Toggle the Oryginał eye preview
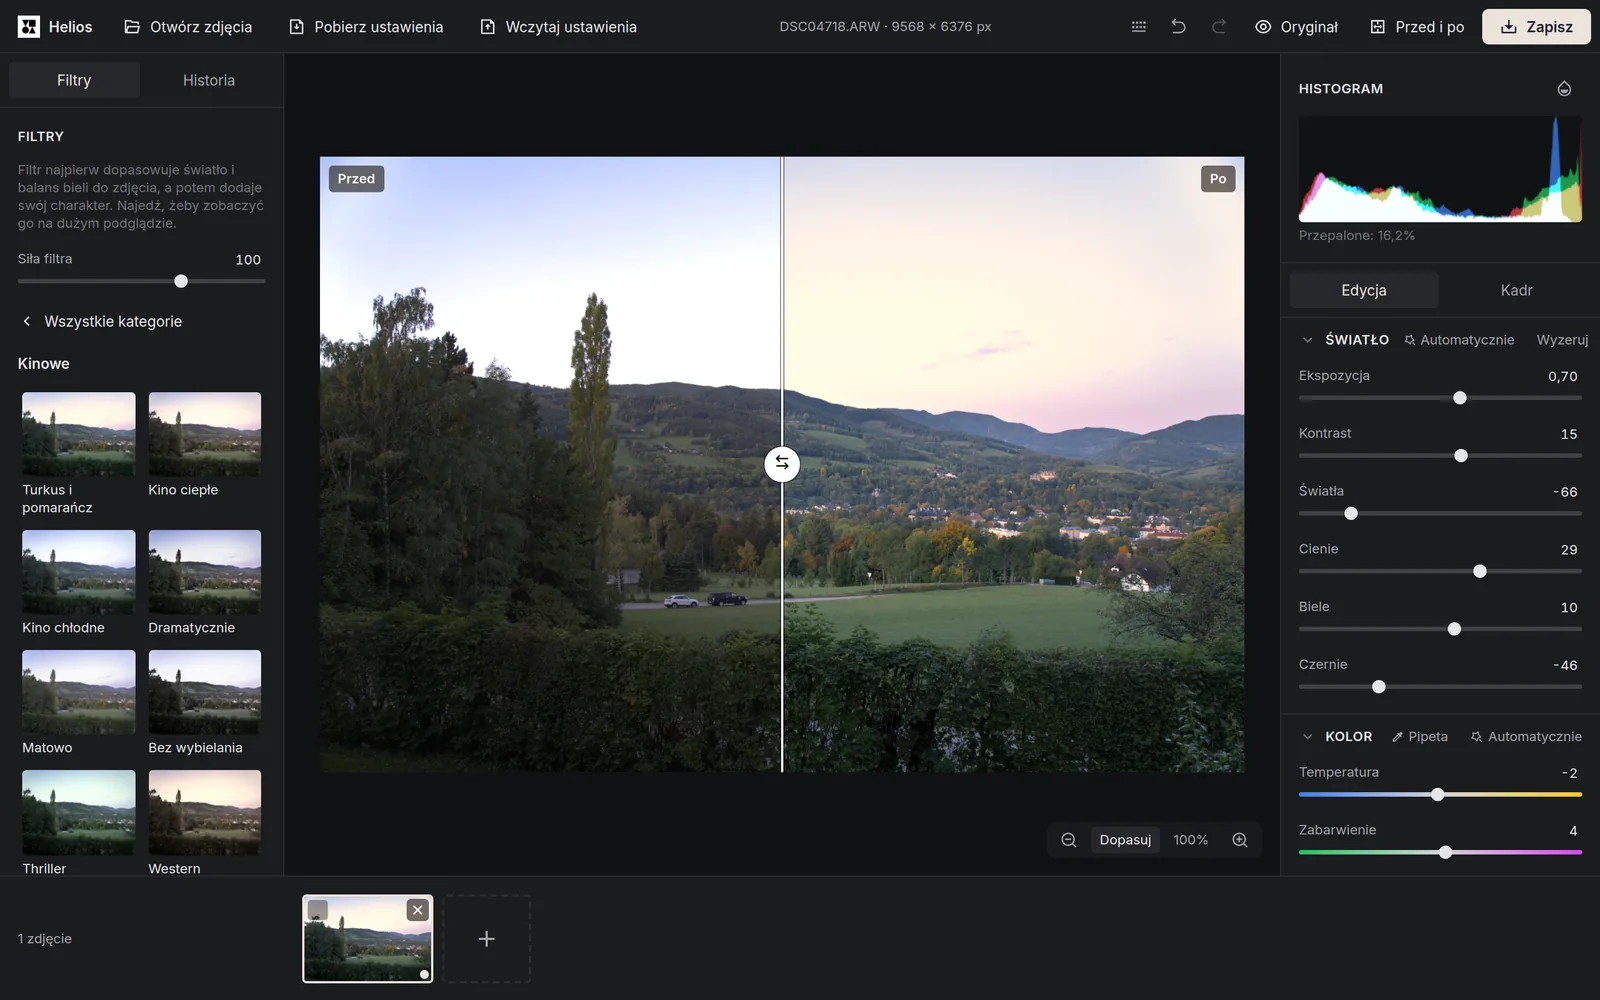The image size is (1600, 1000). pos(1296,27)
